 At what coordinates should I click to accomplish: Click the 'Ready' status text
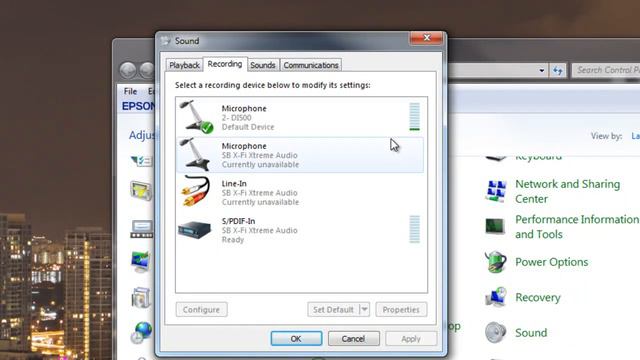click(x=233, y=240)
